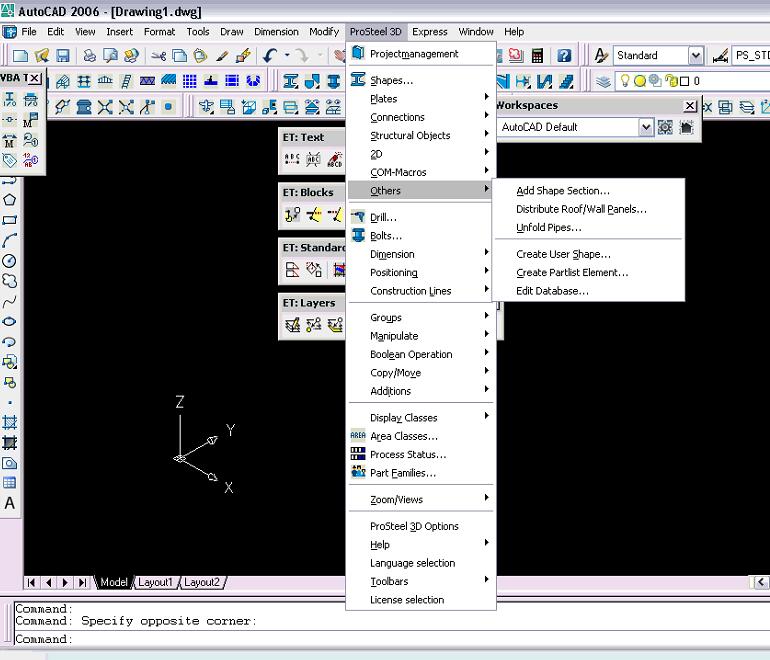Click the New drawing icon
The height and width of the screenshot is (660, 770).
20,55
